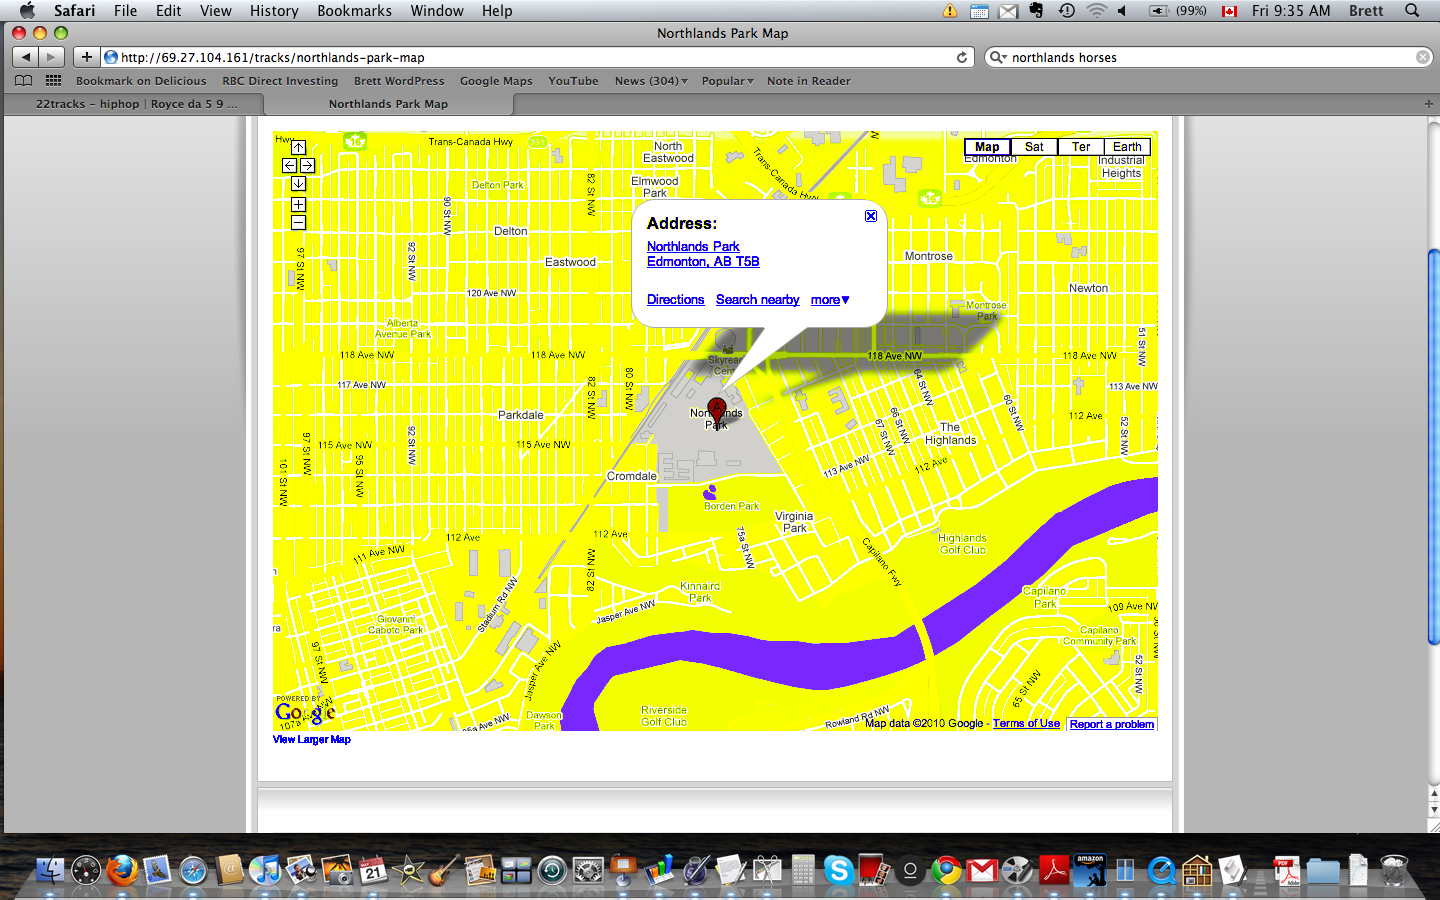Screen dimensions: 1440x900
Task: Open the Window menu
Action: (x=437, y=11)
